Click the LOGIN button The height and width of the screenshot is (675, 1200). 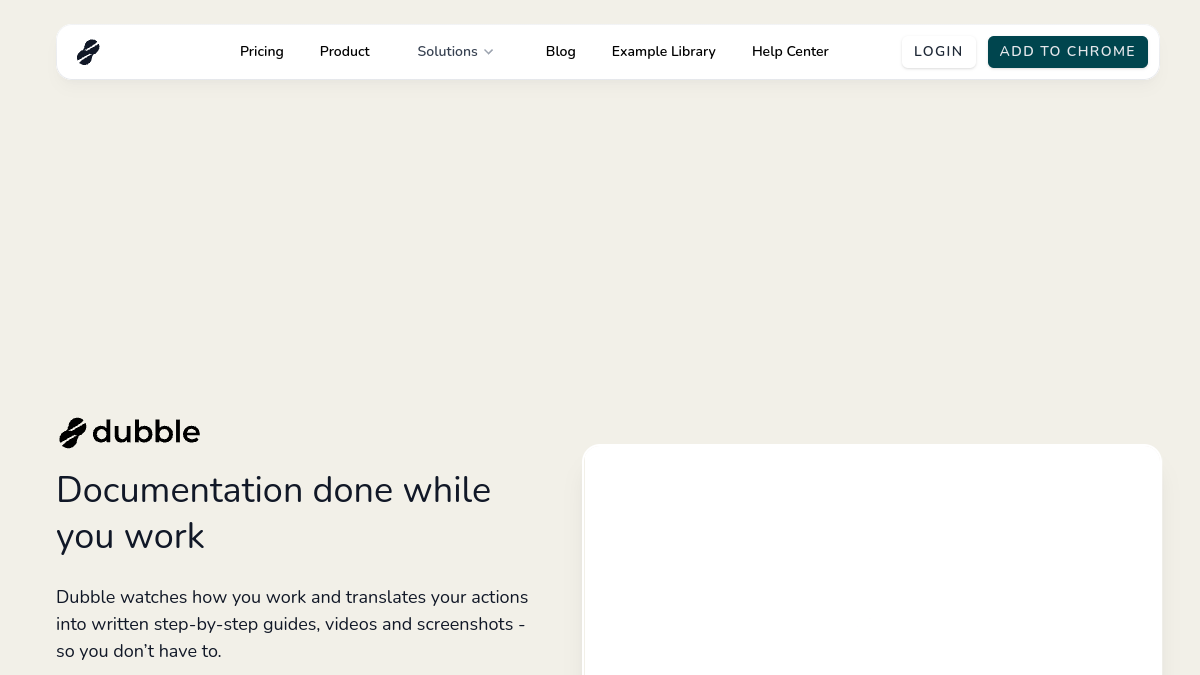(x=939, y=52)
